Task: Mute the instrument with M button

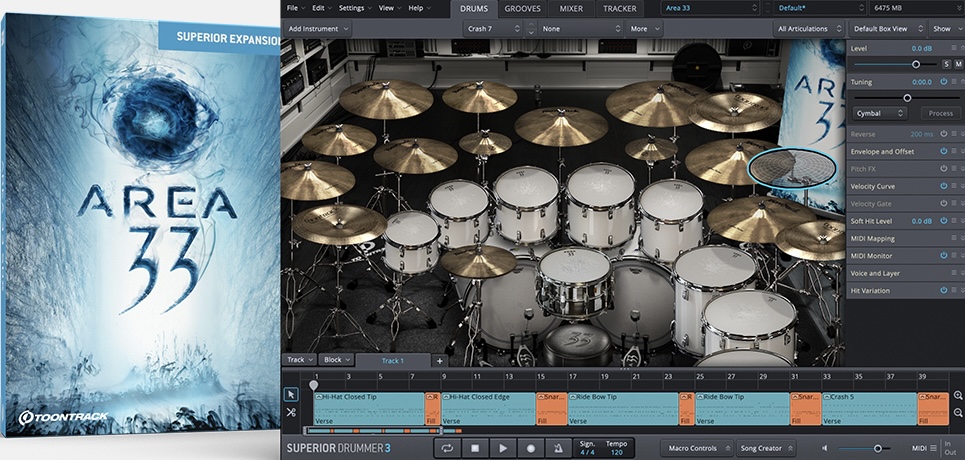Action: tap(958, 64)
